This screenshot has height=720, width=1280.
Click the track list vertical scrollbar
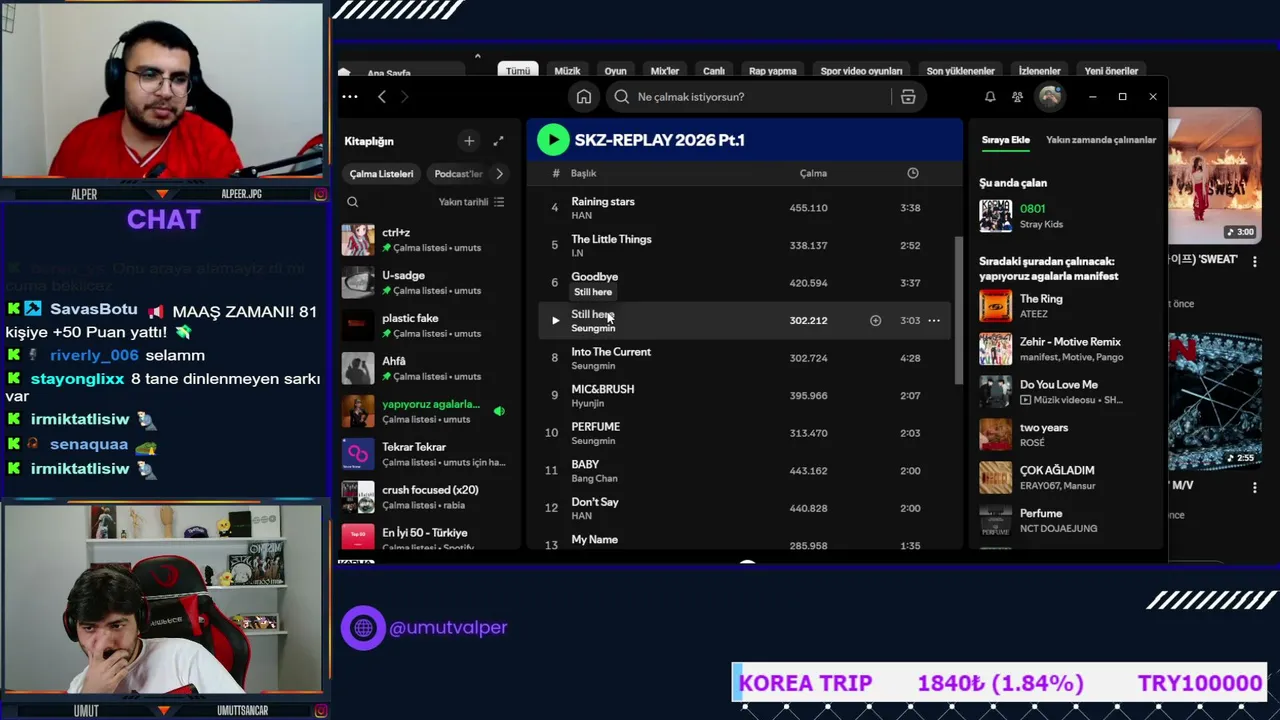coord(957,310)
